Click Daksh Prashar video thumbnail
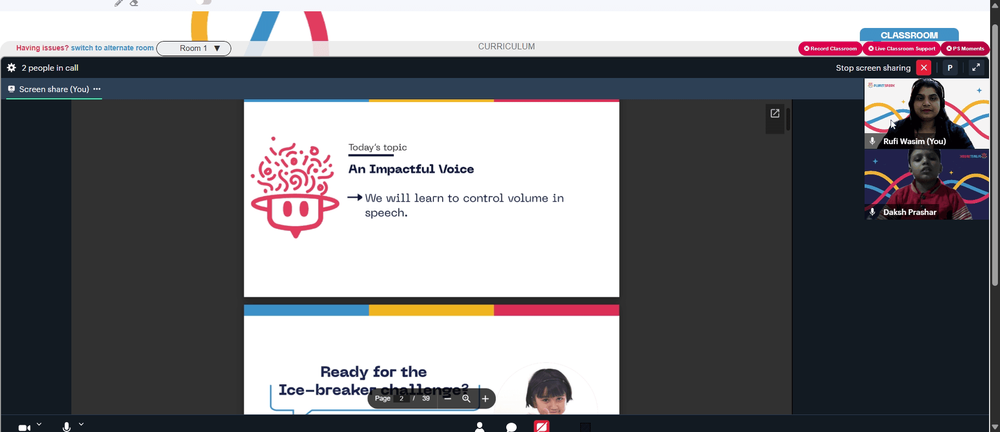The height and width of the screenshot is (432, 1000). coord(926,185)
